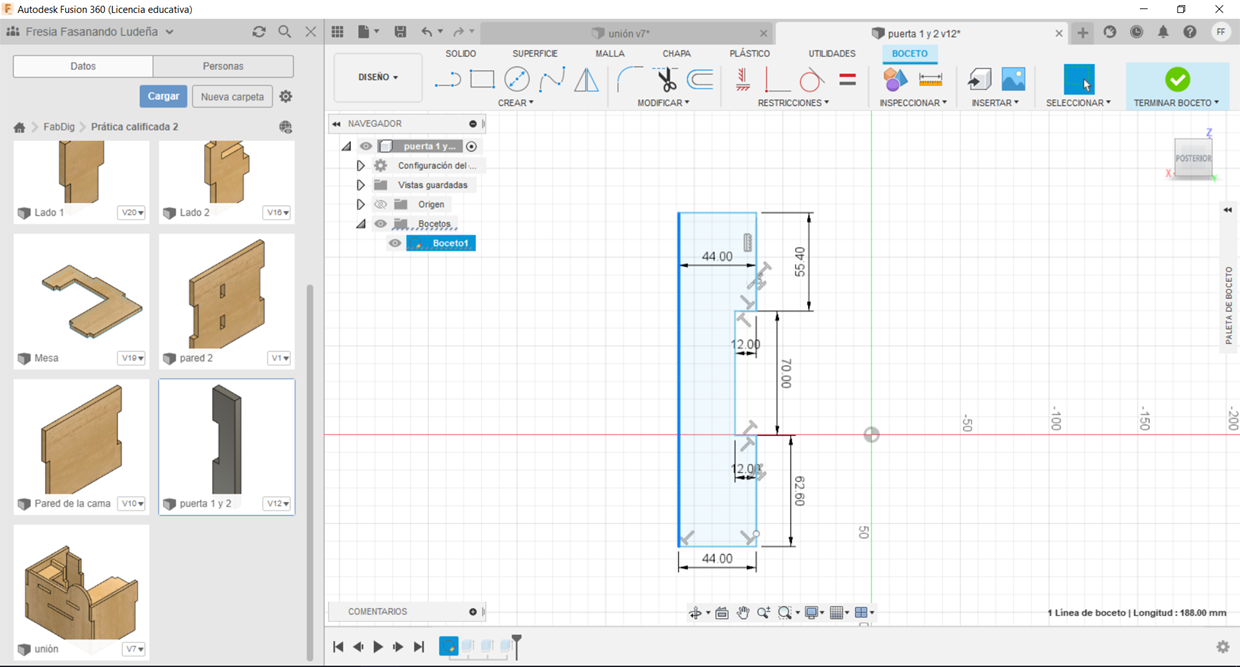Click the green Terminar Boceto checkmark

click(x=1177, y=79)
